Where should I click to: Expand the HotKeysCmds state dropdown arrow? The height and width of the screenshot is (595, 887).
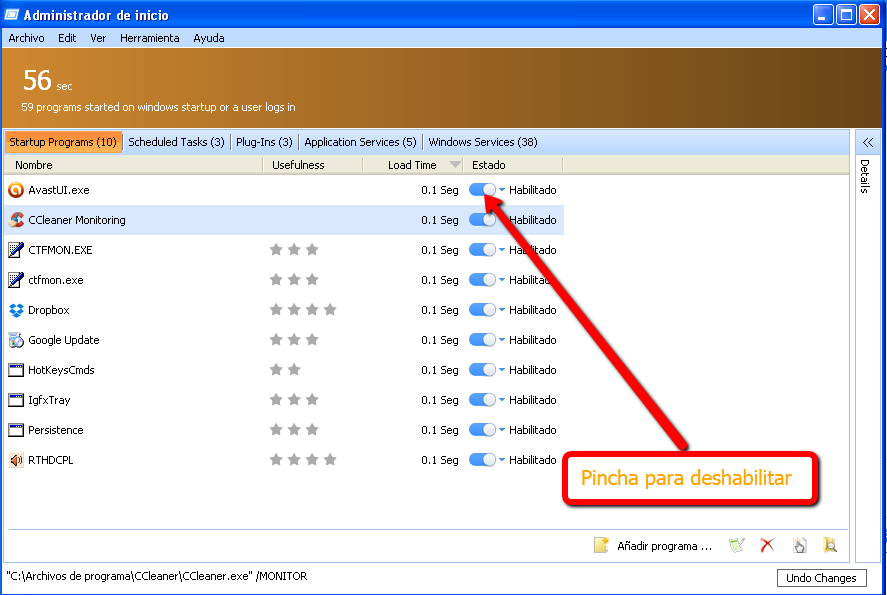(x=502, y=370)
